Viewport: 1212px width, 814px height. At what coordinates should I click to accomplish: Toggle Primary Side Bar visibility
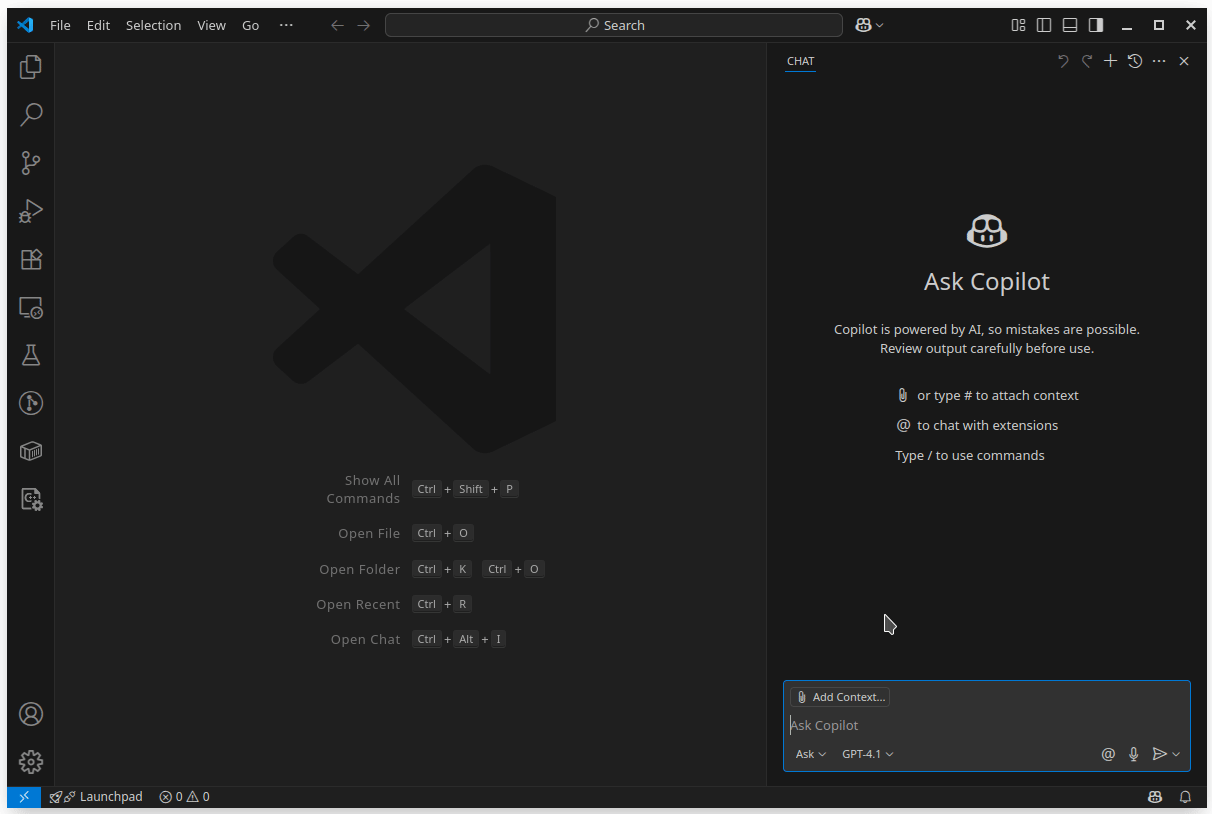[x=1044, y=25]
